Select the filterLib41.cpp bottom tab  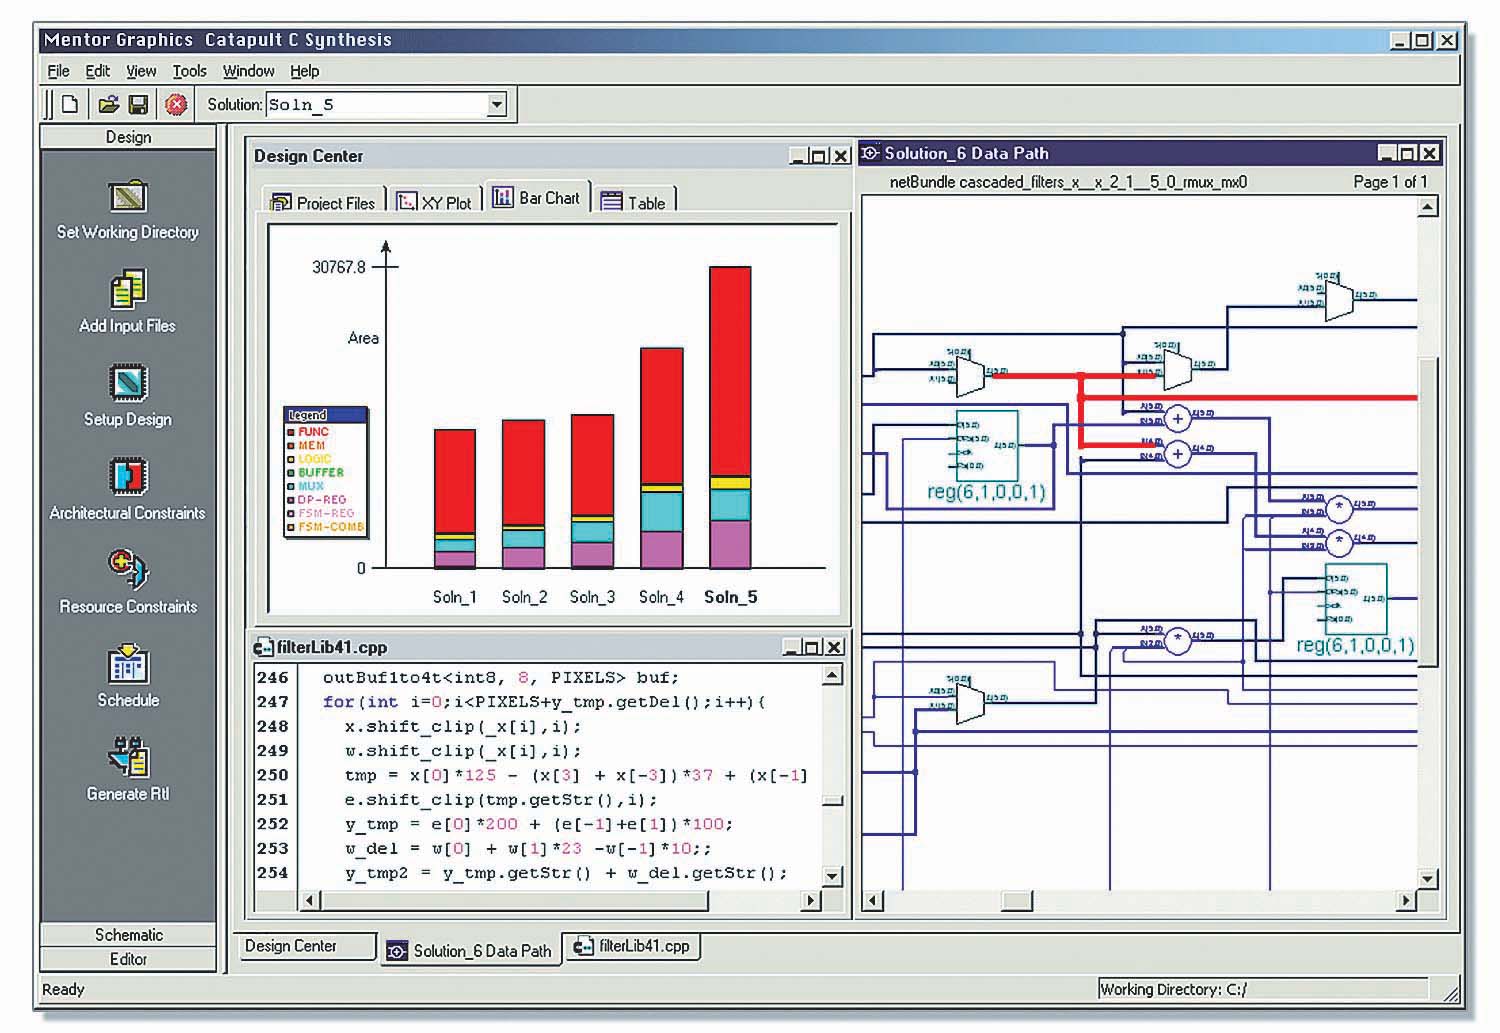(633, 946)
